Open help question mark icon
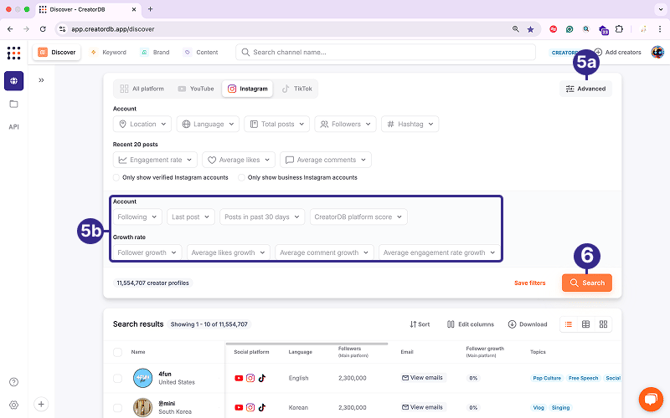The width and height of the screenshot is (670, 418). click(14, 382)
